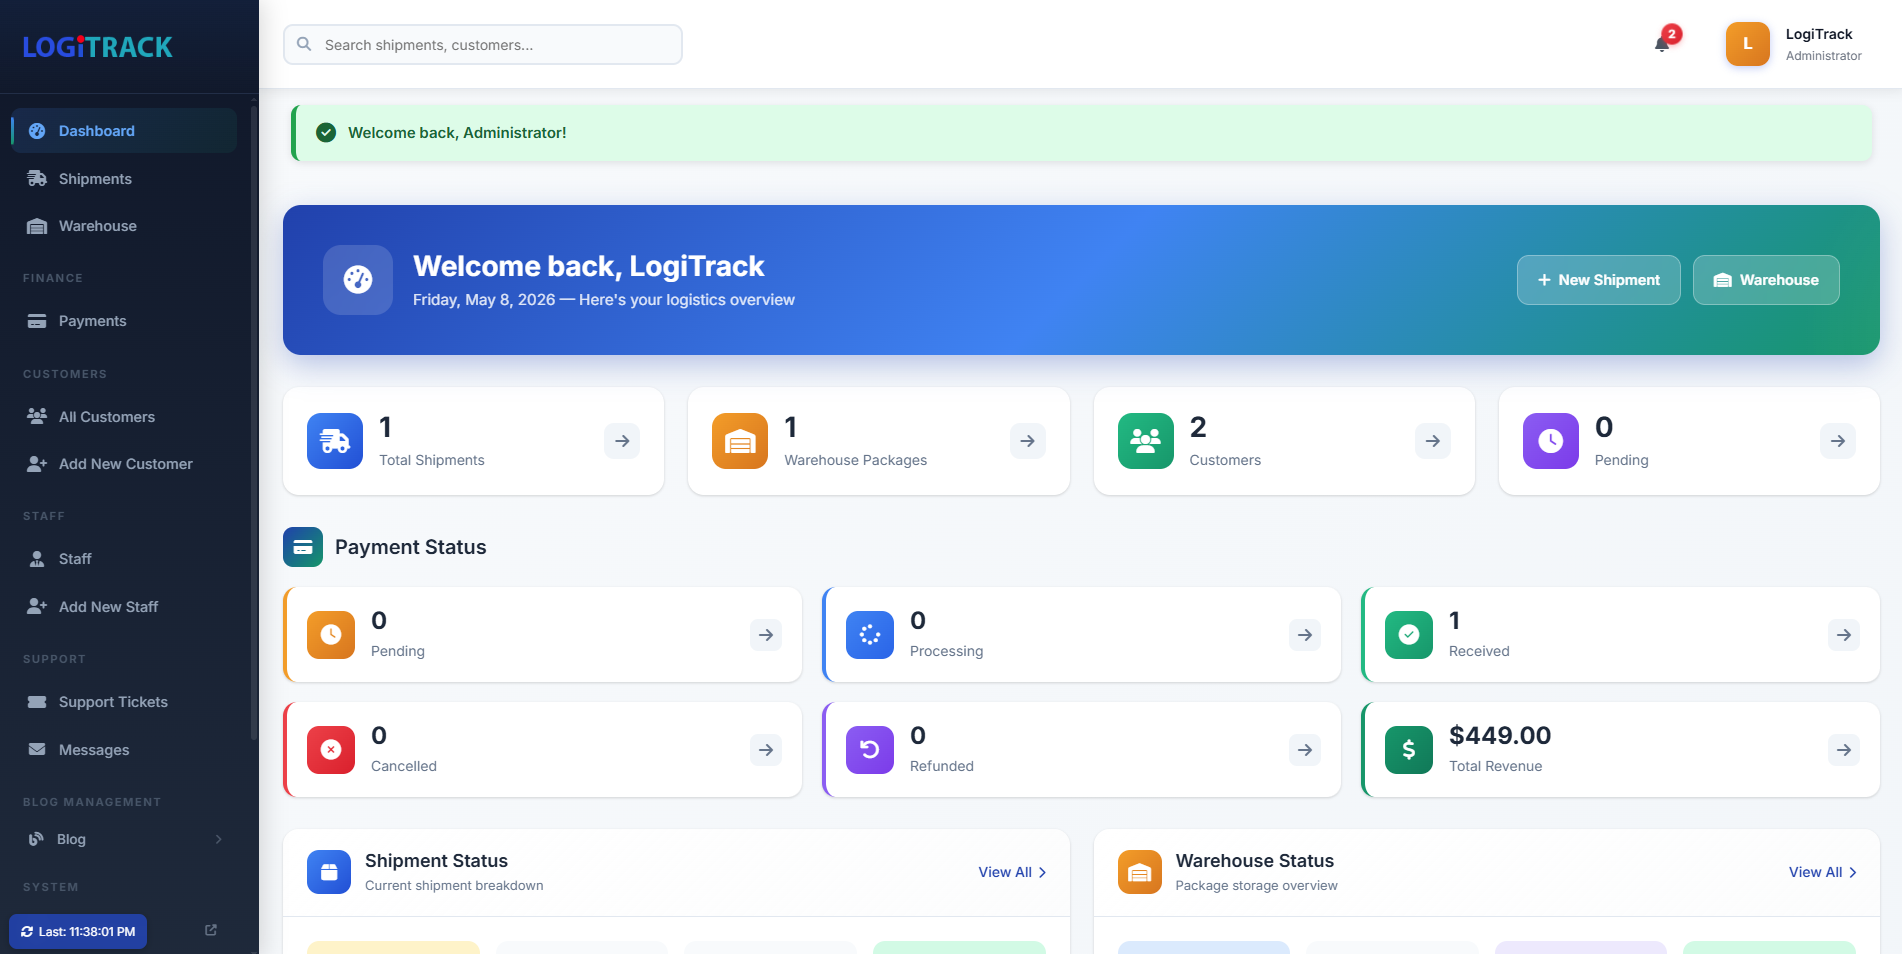The width and height of the screenshot is (1902, 954).
Task: Click the LogiTrack logo
Action: point(97,47)
